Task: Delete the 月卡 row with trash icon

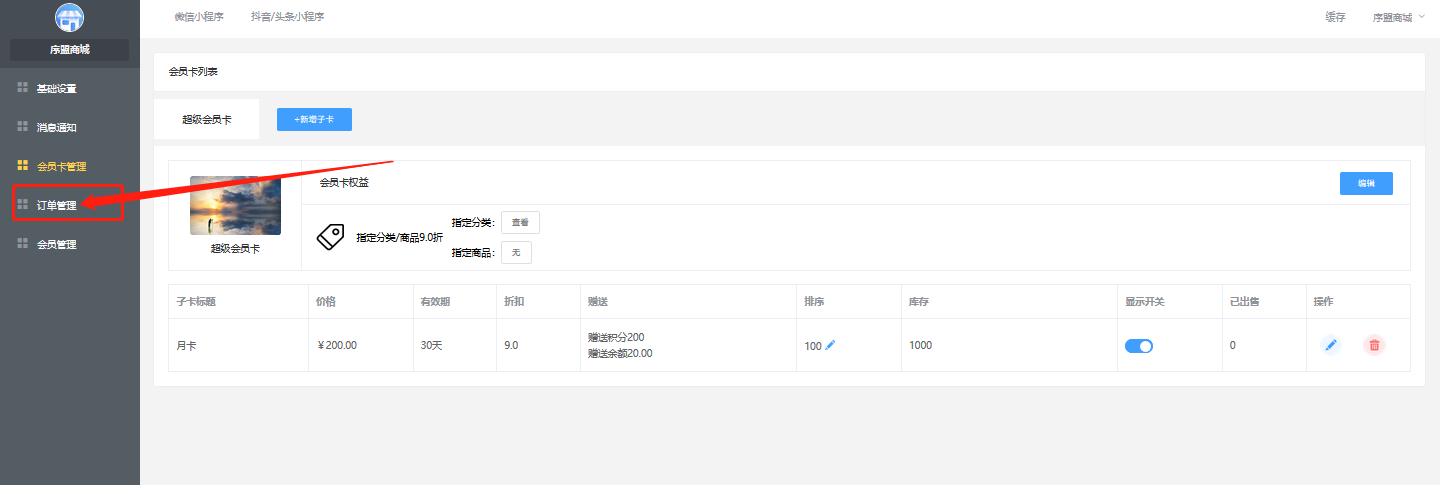Action: 1374,345
